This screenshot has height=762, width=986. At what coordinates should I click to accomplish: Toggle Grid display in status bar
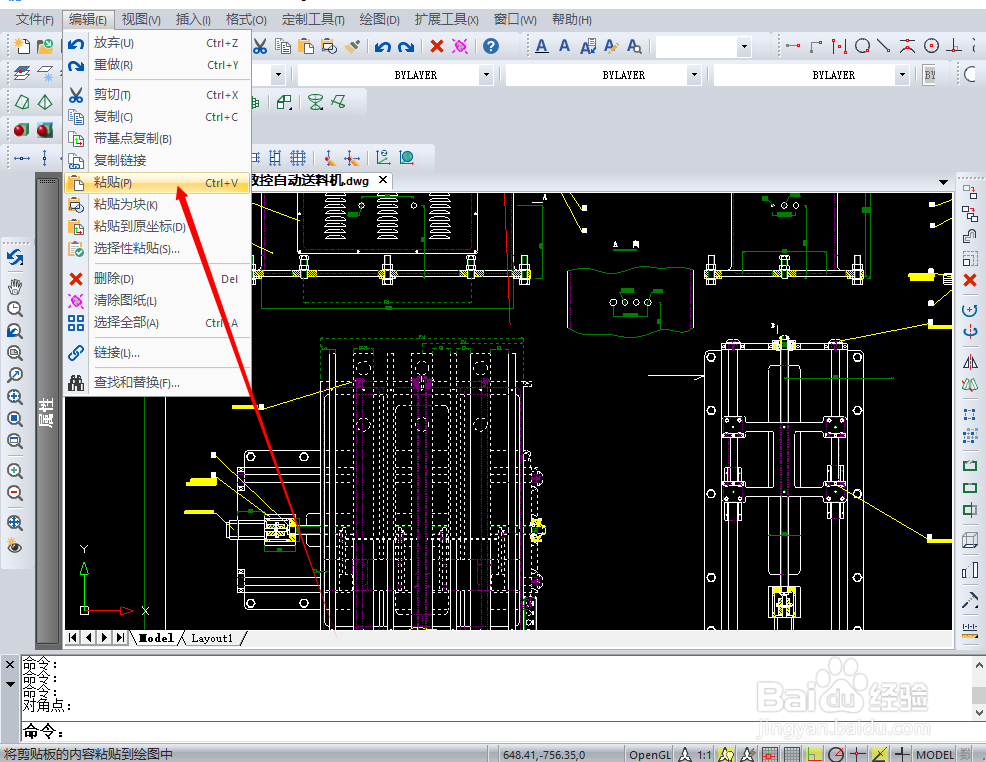click(x=792, y=754)
